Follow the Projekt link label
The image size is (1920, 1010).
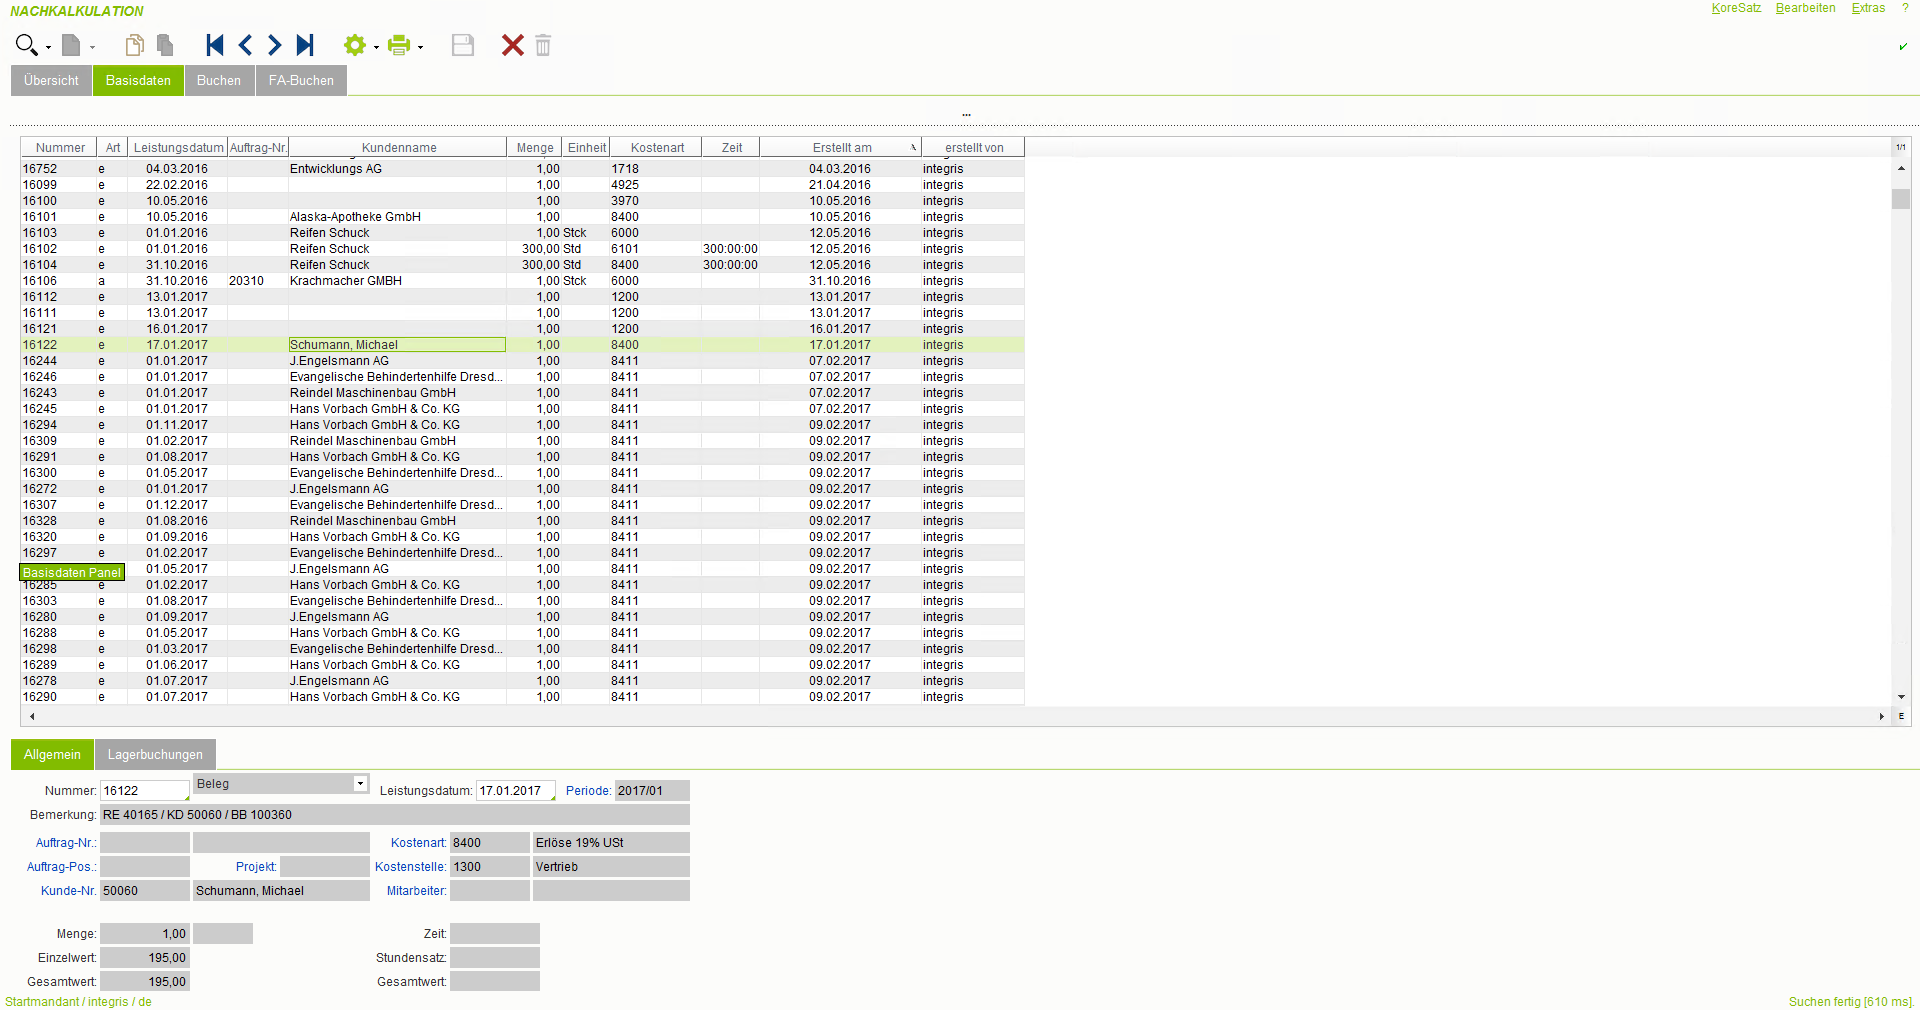point(256,867)
